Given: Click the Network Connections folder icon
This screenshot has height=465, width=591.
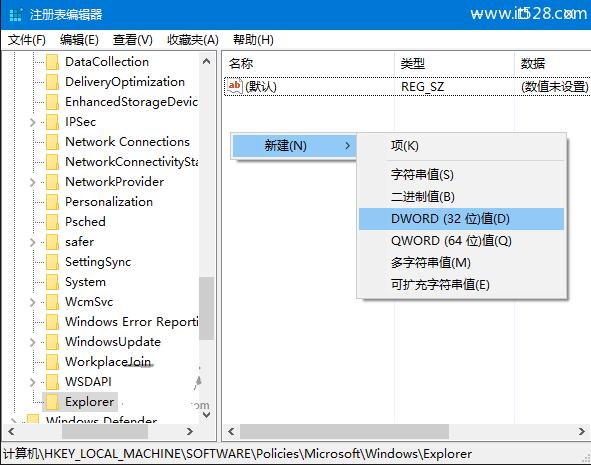Looking at the screenshot, I should 52,142.
